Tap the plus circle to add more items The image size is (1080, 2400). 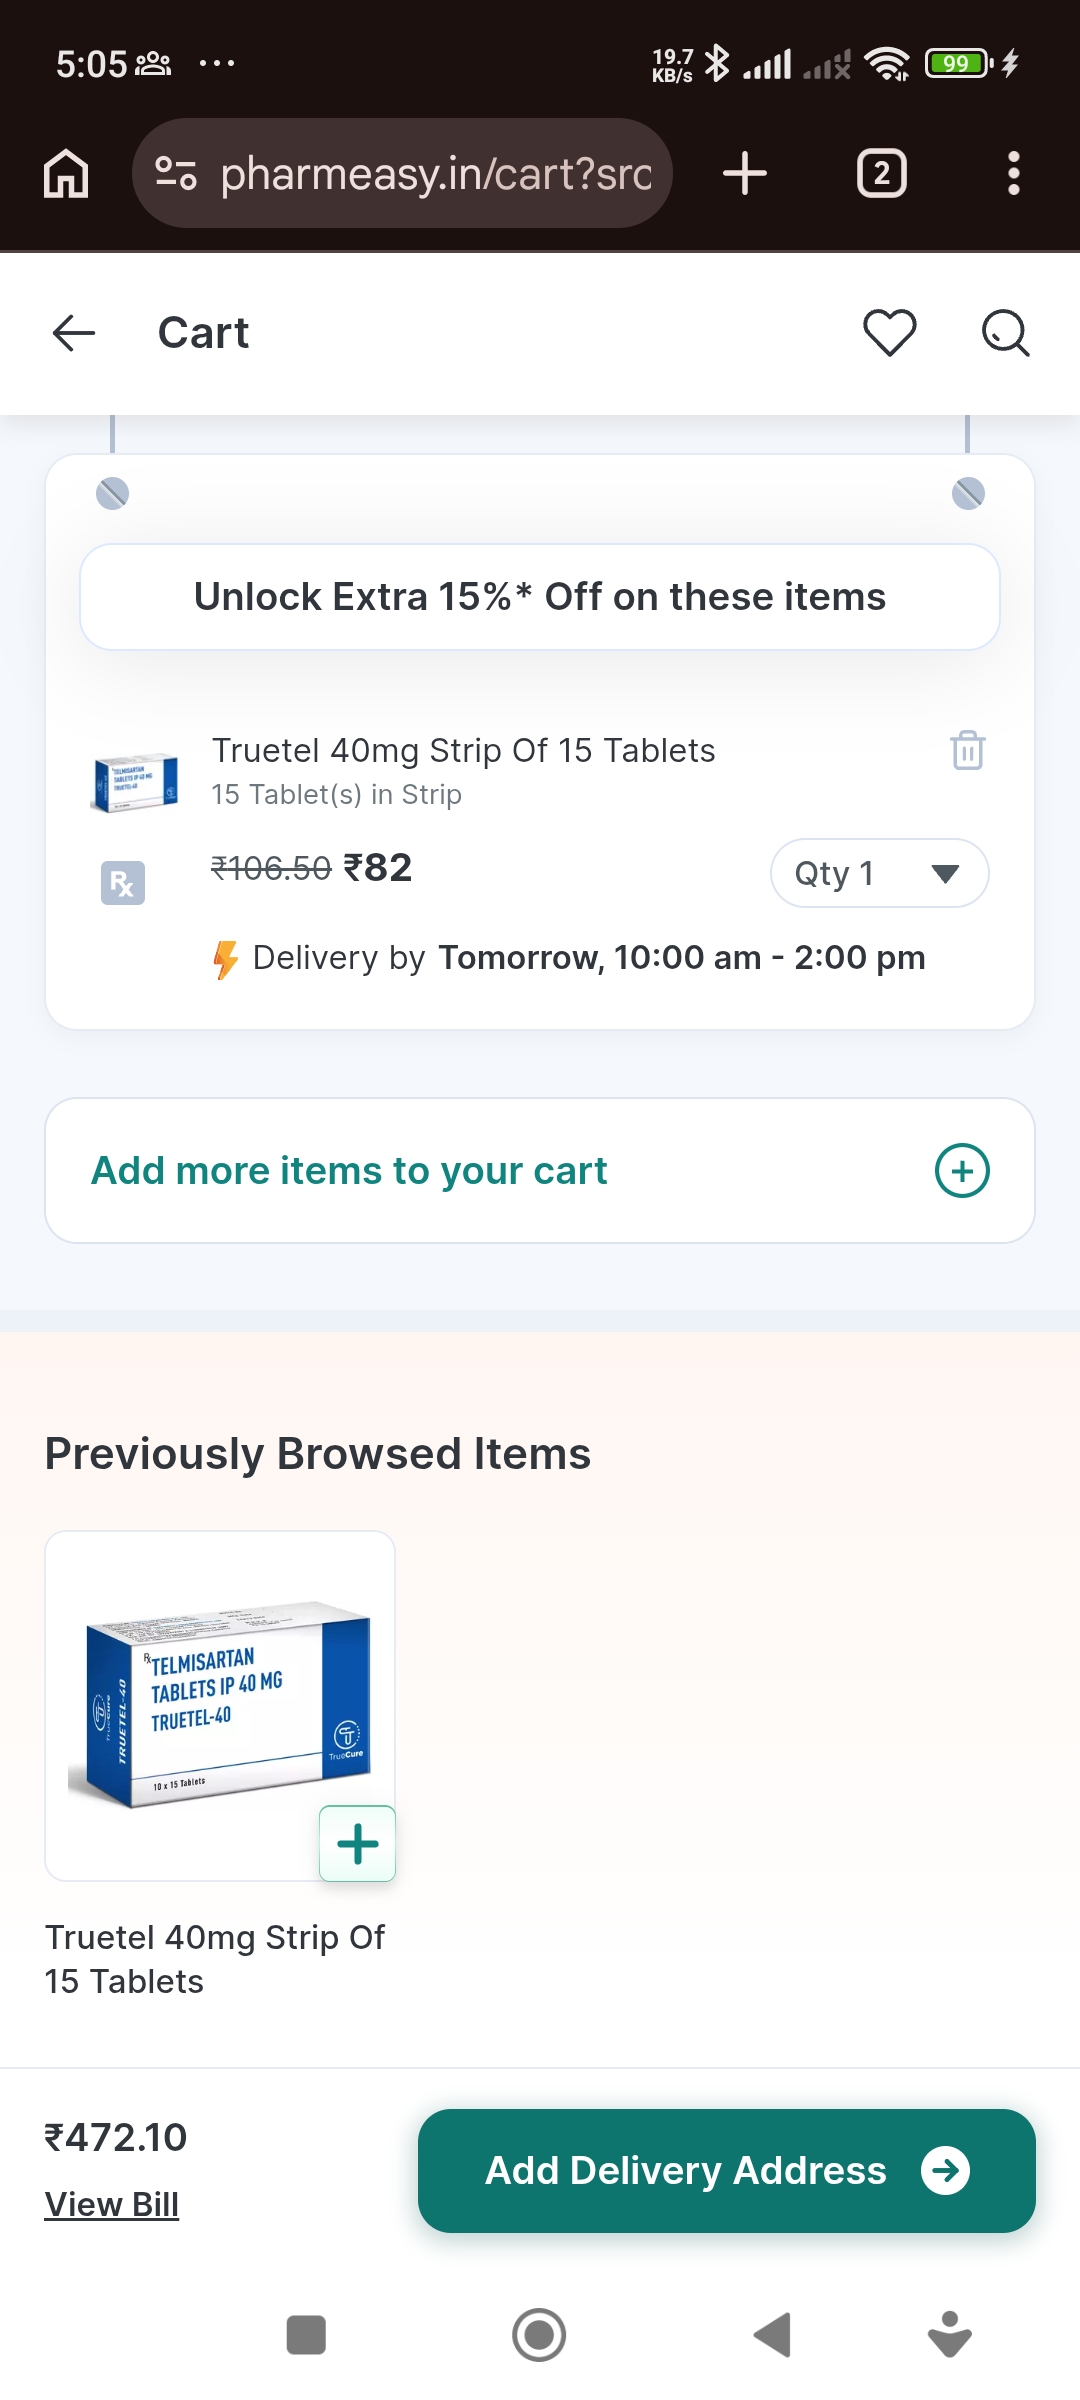coord(962,1171)
